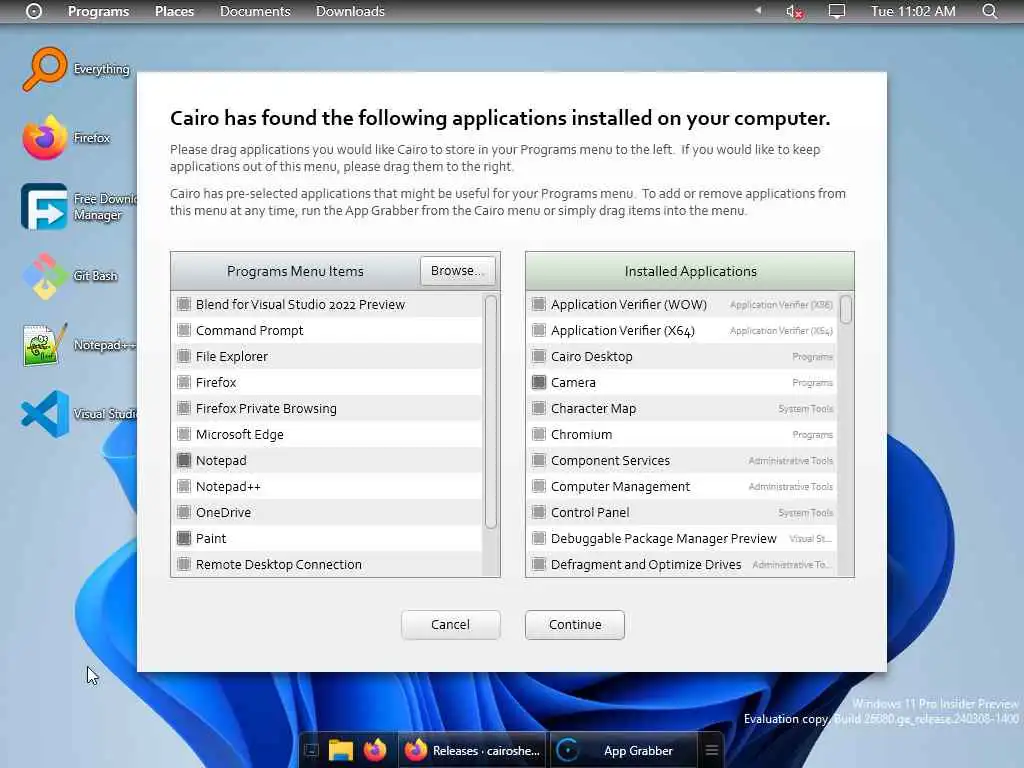
Task: Click the Firefox item icon in list
Action: (184, 382)
